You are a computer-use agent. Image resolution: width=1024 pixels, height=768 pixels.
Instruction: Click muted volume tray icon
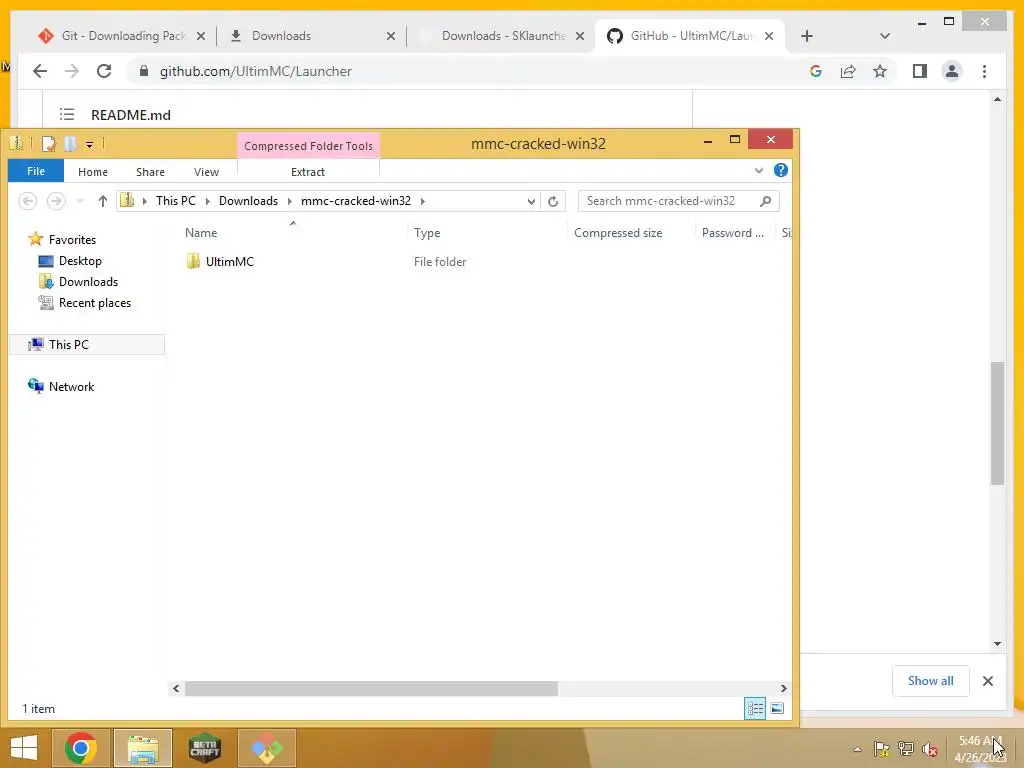pyautogui.click(x=930, y=749)
